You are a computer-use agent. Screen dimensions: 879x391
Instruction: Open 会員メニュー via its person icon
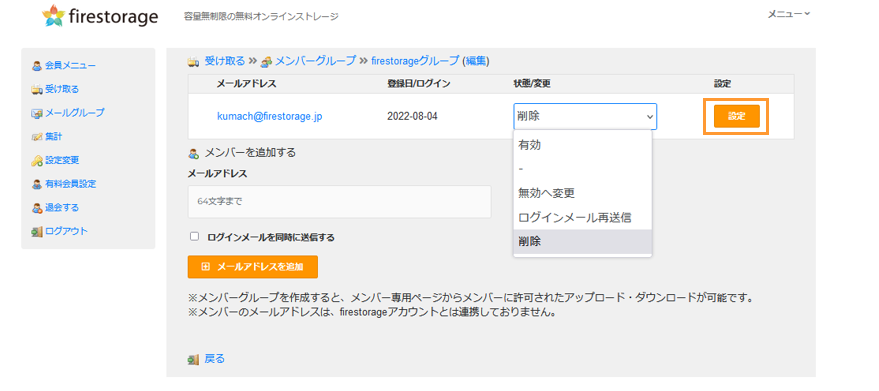click(37, 66)
